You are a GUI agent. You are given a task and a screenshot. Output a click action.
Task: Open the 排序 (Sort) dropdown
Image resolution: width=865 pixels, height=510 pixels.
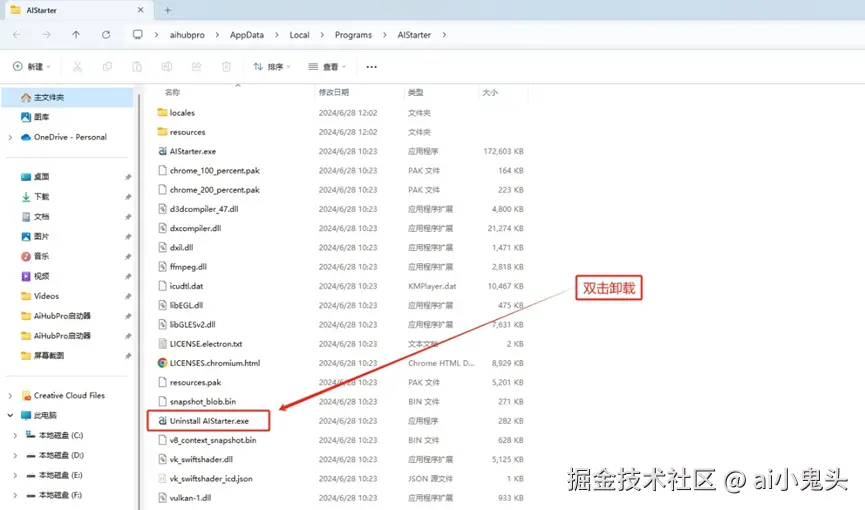[x=272, y=67]
